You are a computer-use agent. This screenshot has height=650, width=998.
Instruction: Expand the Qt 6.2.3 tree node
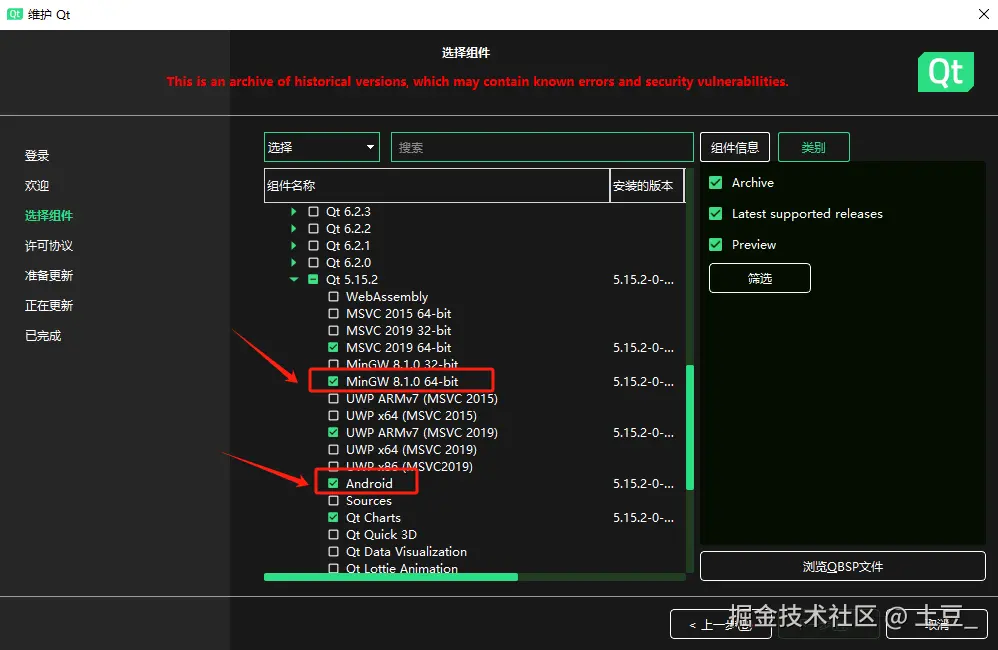293,211
